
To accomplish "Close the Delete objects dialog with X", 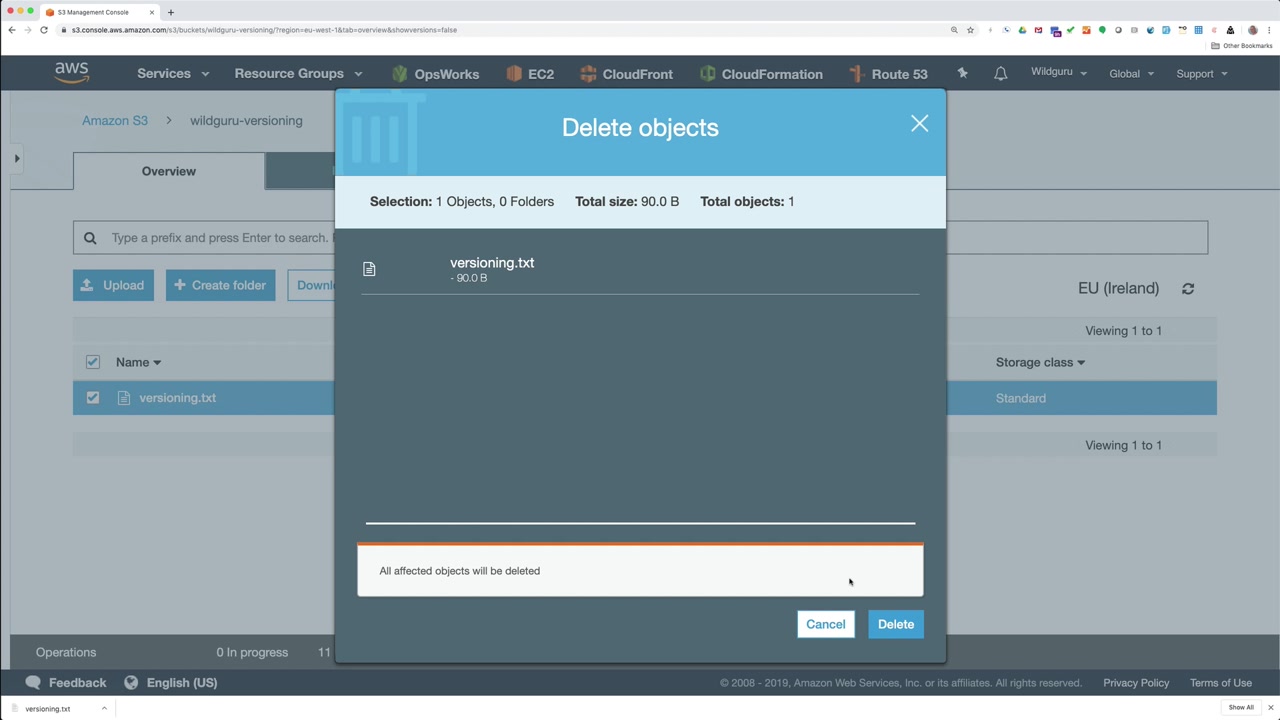I will pyautogui.click(x=919, y=124).
